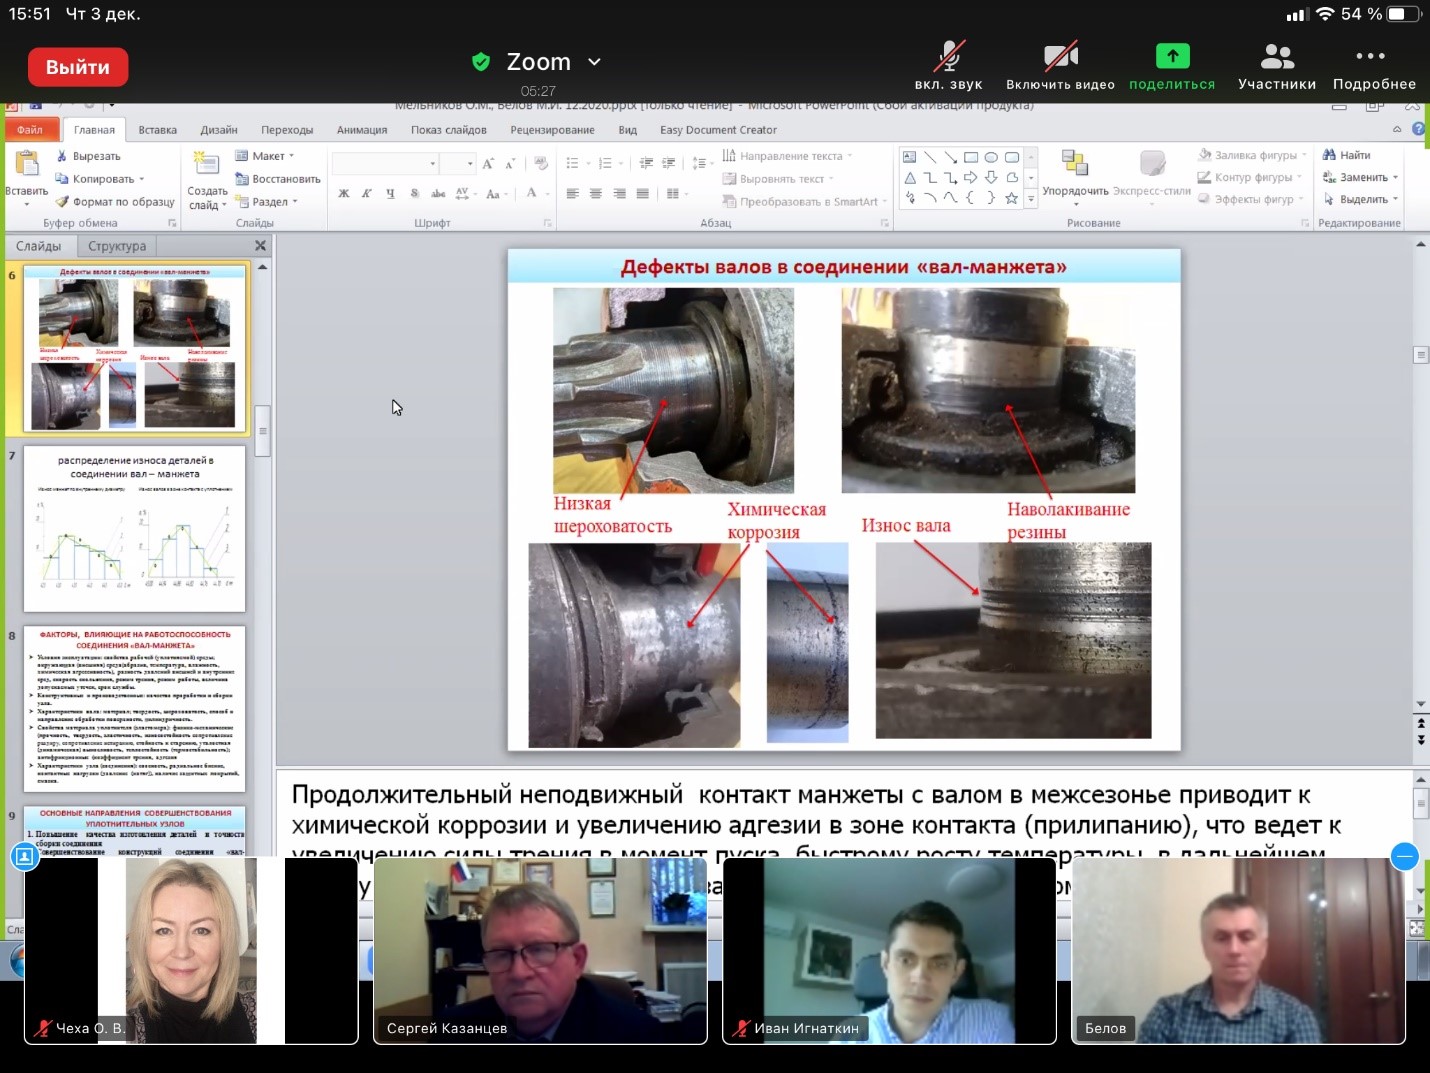1430x1073 pixels.
Task: Turn on video with camera icon
Action: pos(1060,58)
